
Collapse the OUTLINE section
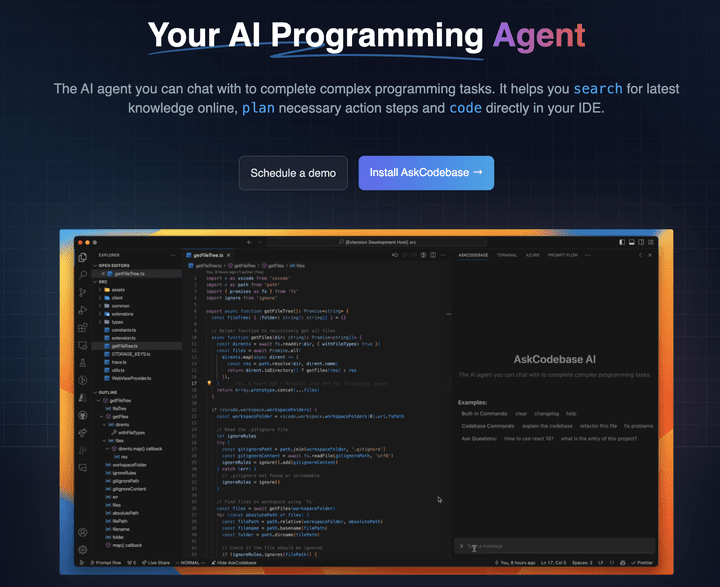[x=95, y=392]
